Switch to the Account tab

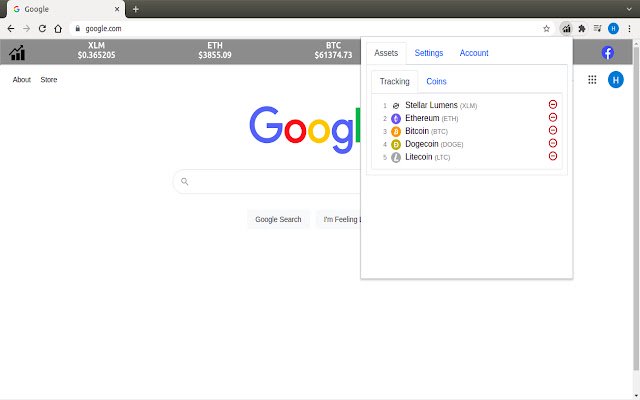pyautogui.click(x=474, y=53)
